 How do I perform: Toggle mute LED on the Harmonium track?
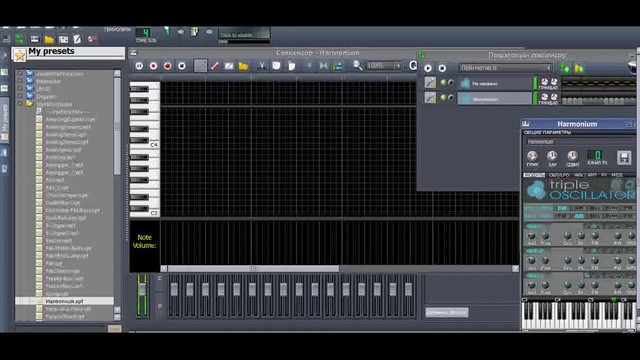pyautogui.click(x=443, y=98)
